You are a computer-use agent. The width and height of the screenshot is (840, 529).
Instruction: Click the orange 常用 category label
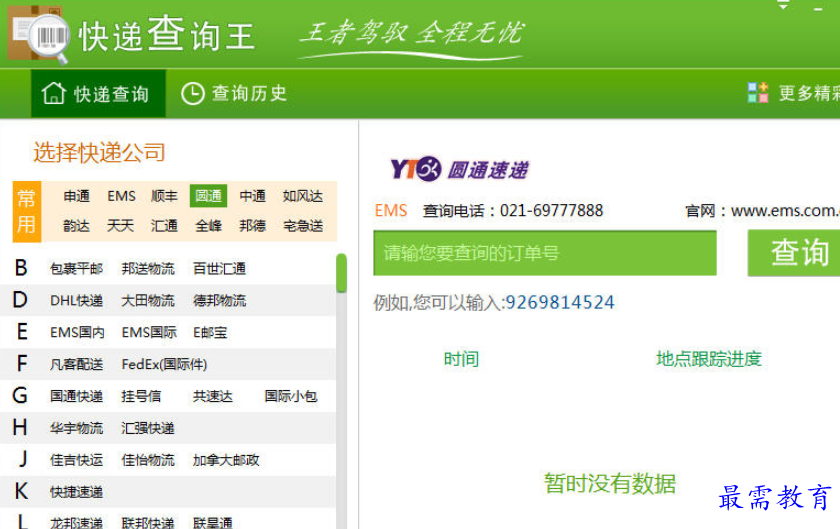coord(27,212)
